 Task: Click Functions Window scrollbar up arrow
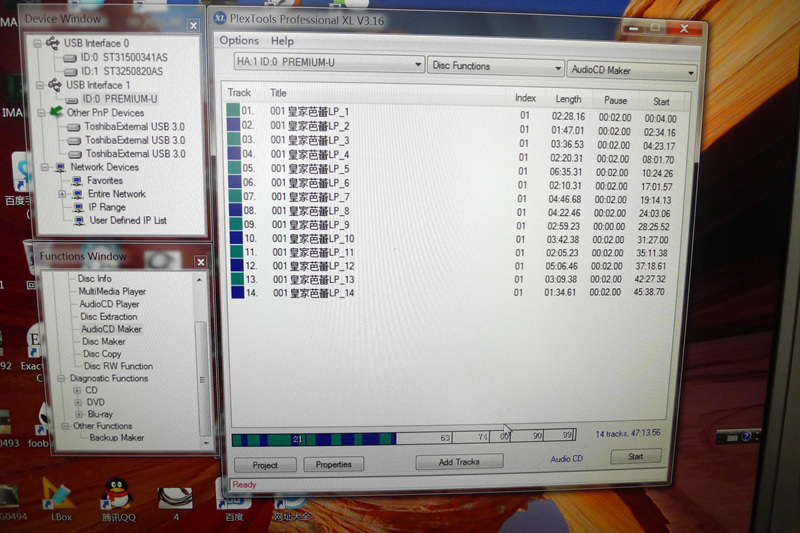(199, 280)
